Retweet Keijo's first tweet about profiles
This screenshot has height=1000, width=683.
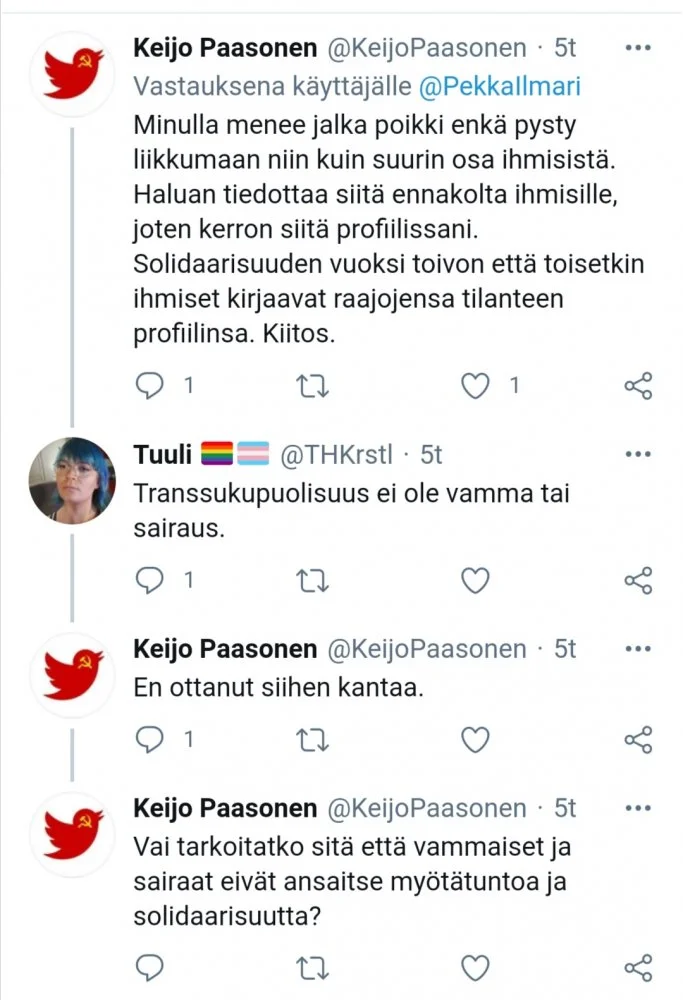pos(312,385)
